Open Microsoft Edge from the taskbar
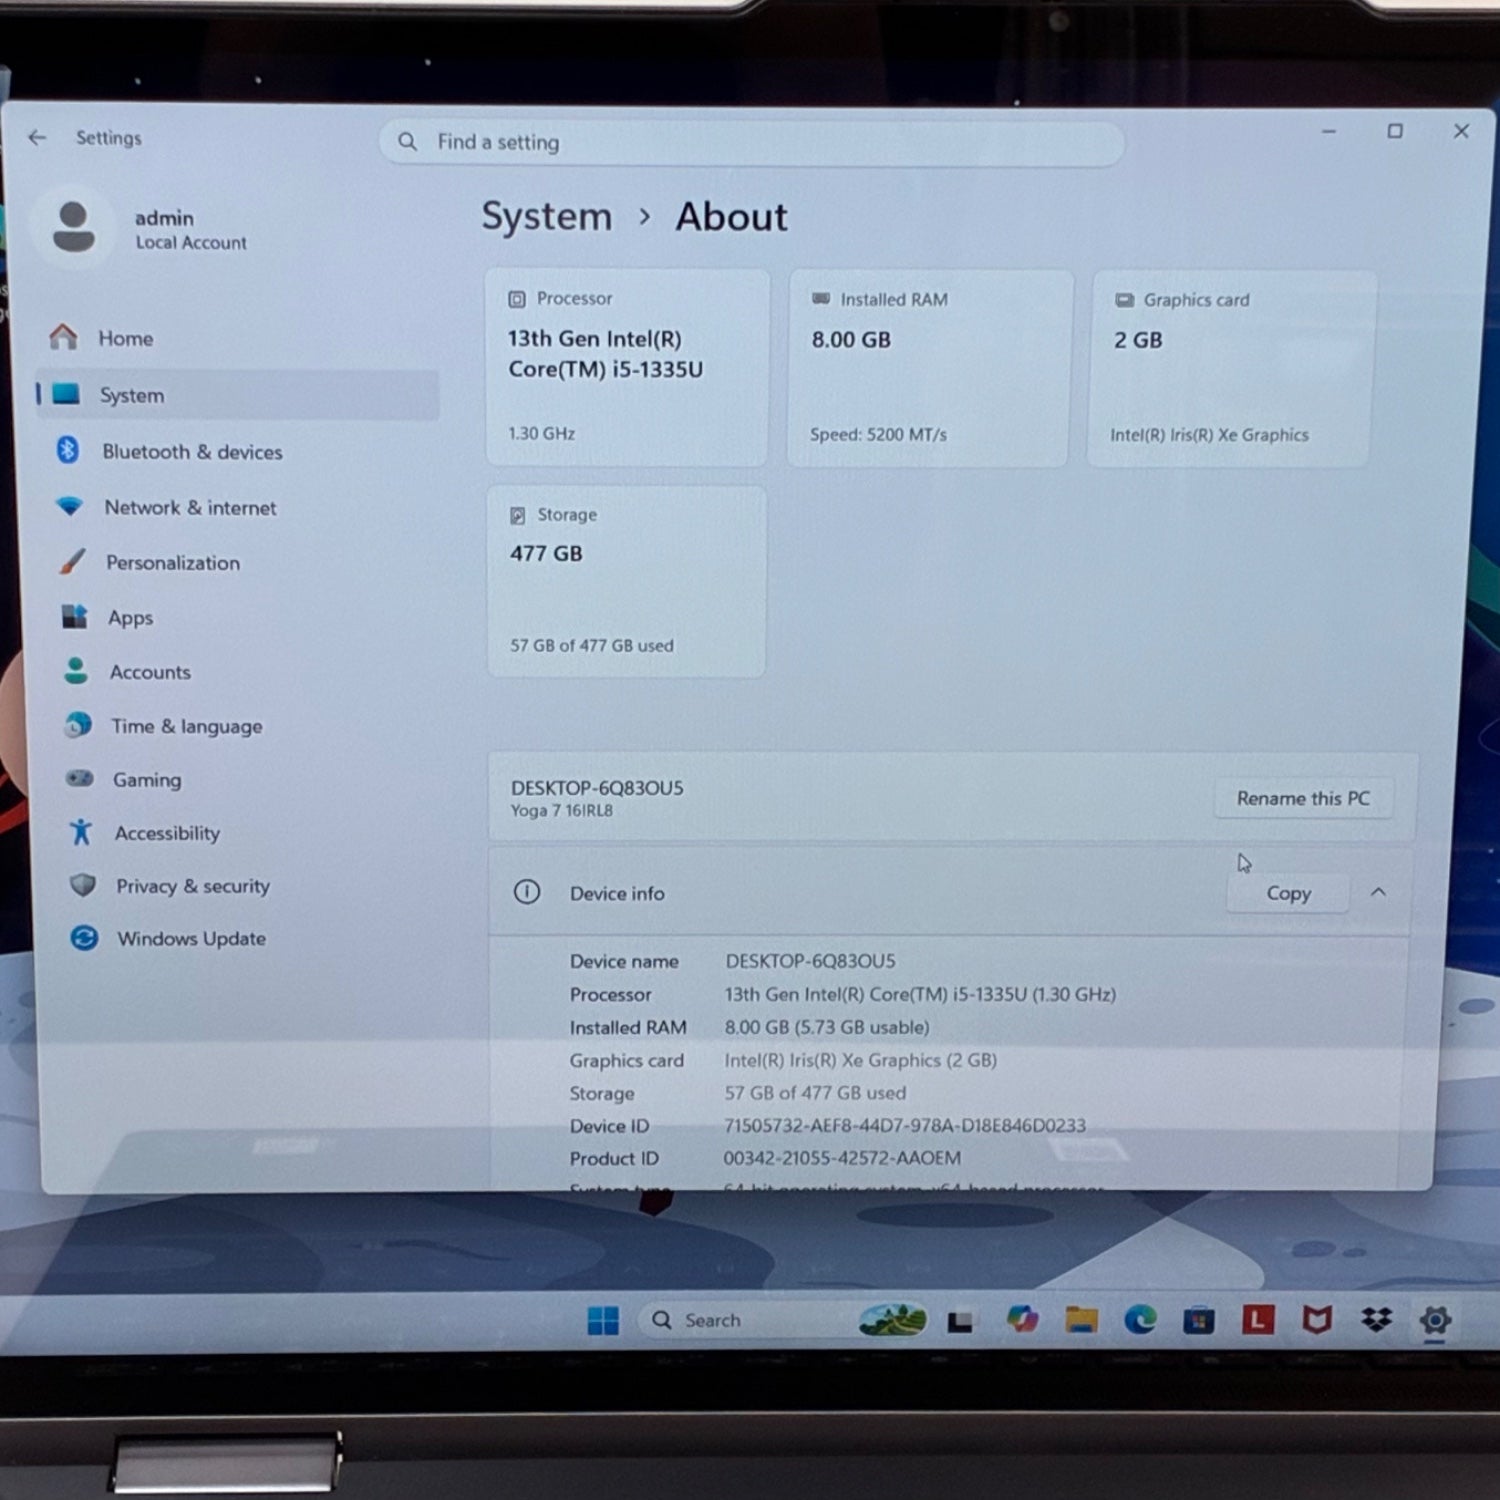The width and height of the screenshot is (1500, 1500). 1139,1320
